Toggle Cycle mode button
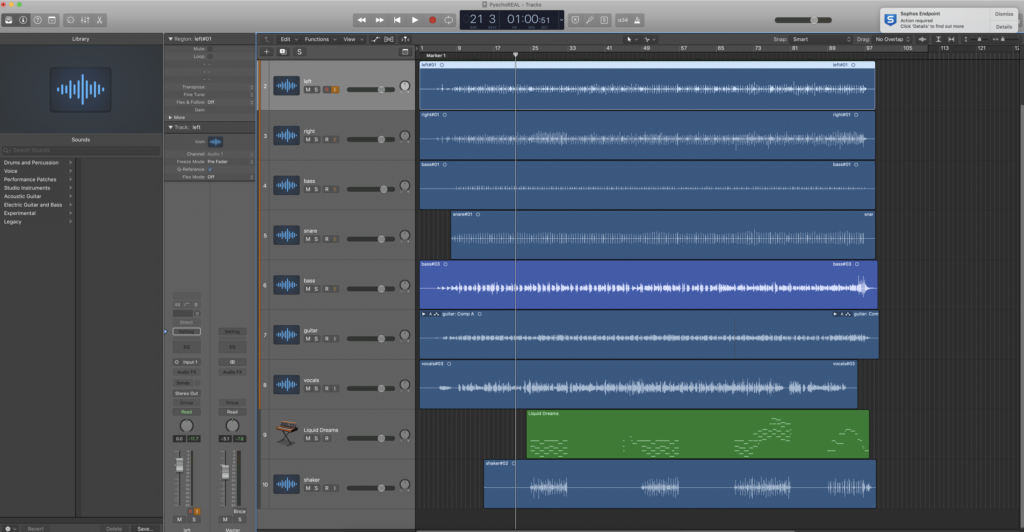 (449, 20)
